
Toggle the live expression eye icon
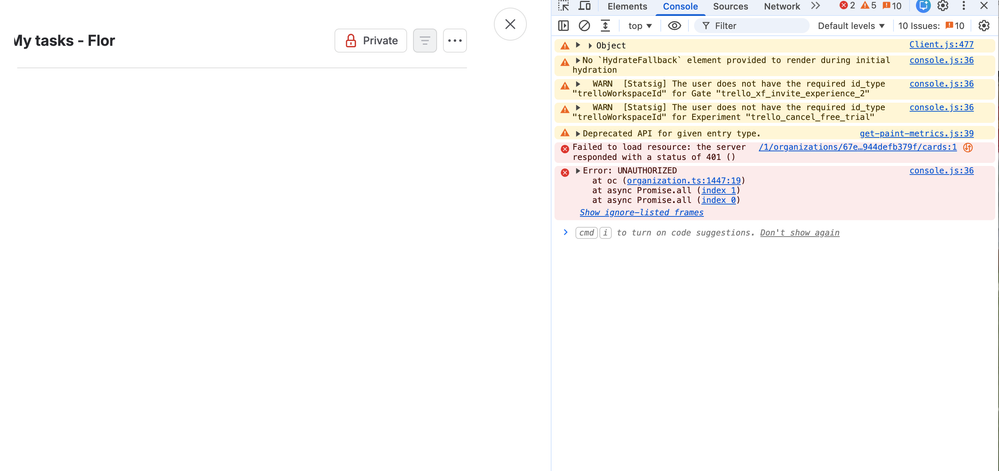coord(675,25)
